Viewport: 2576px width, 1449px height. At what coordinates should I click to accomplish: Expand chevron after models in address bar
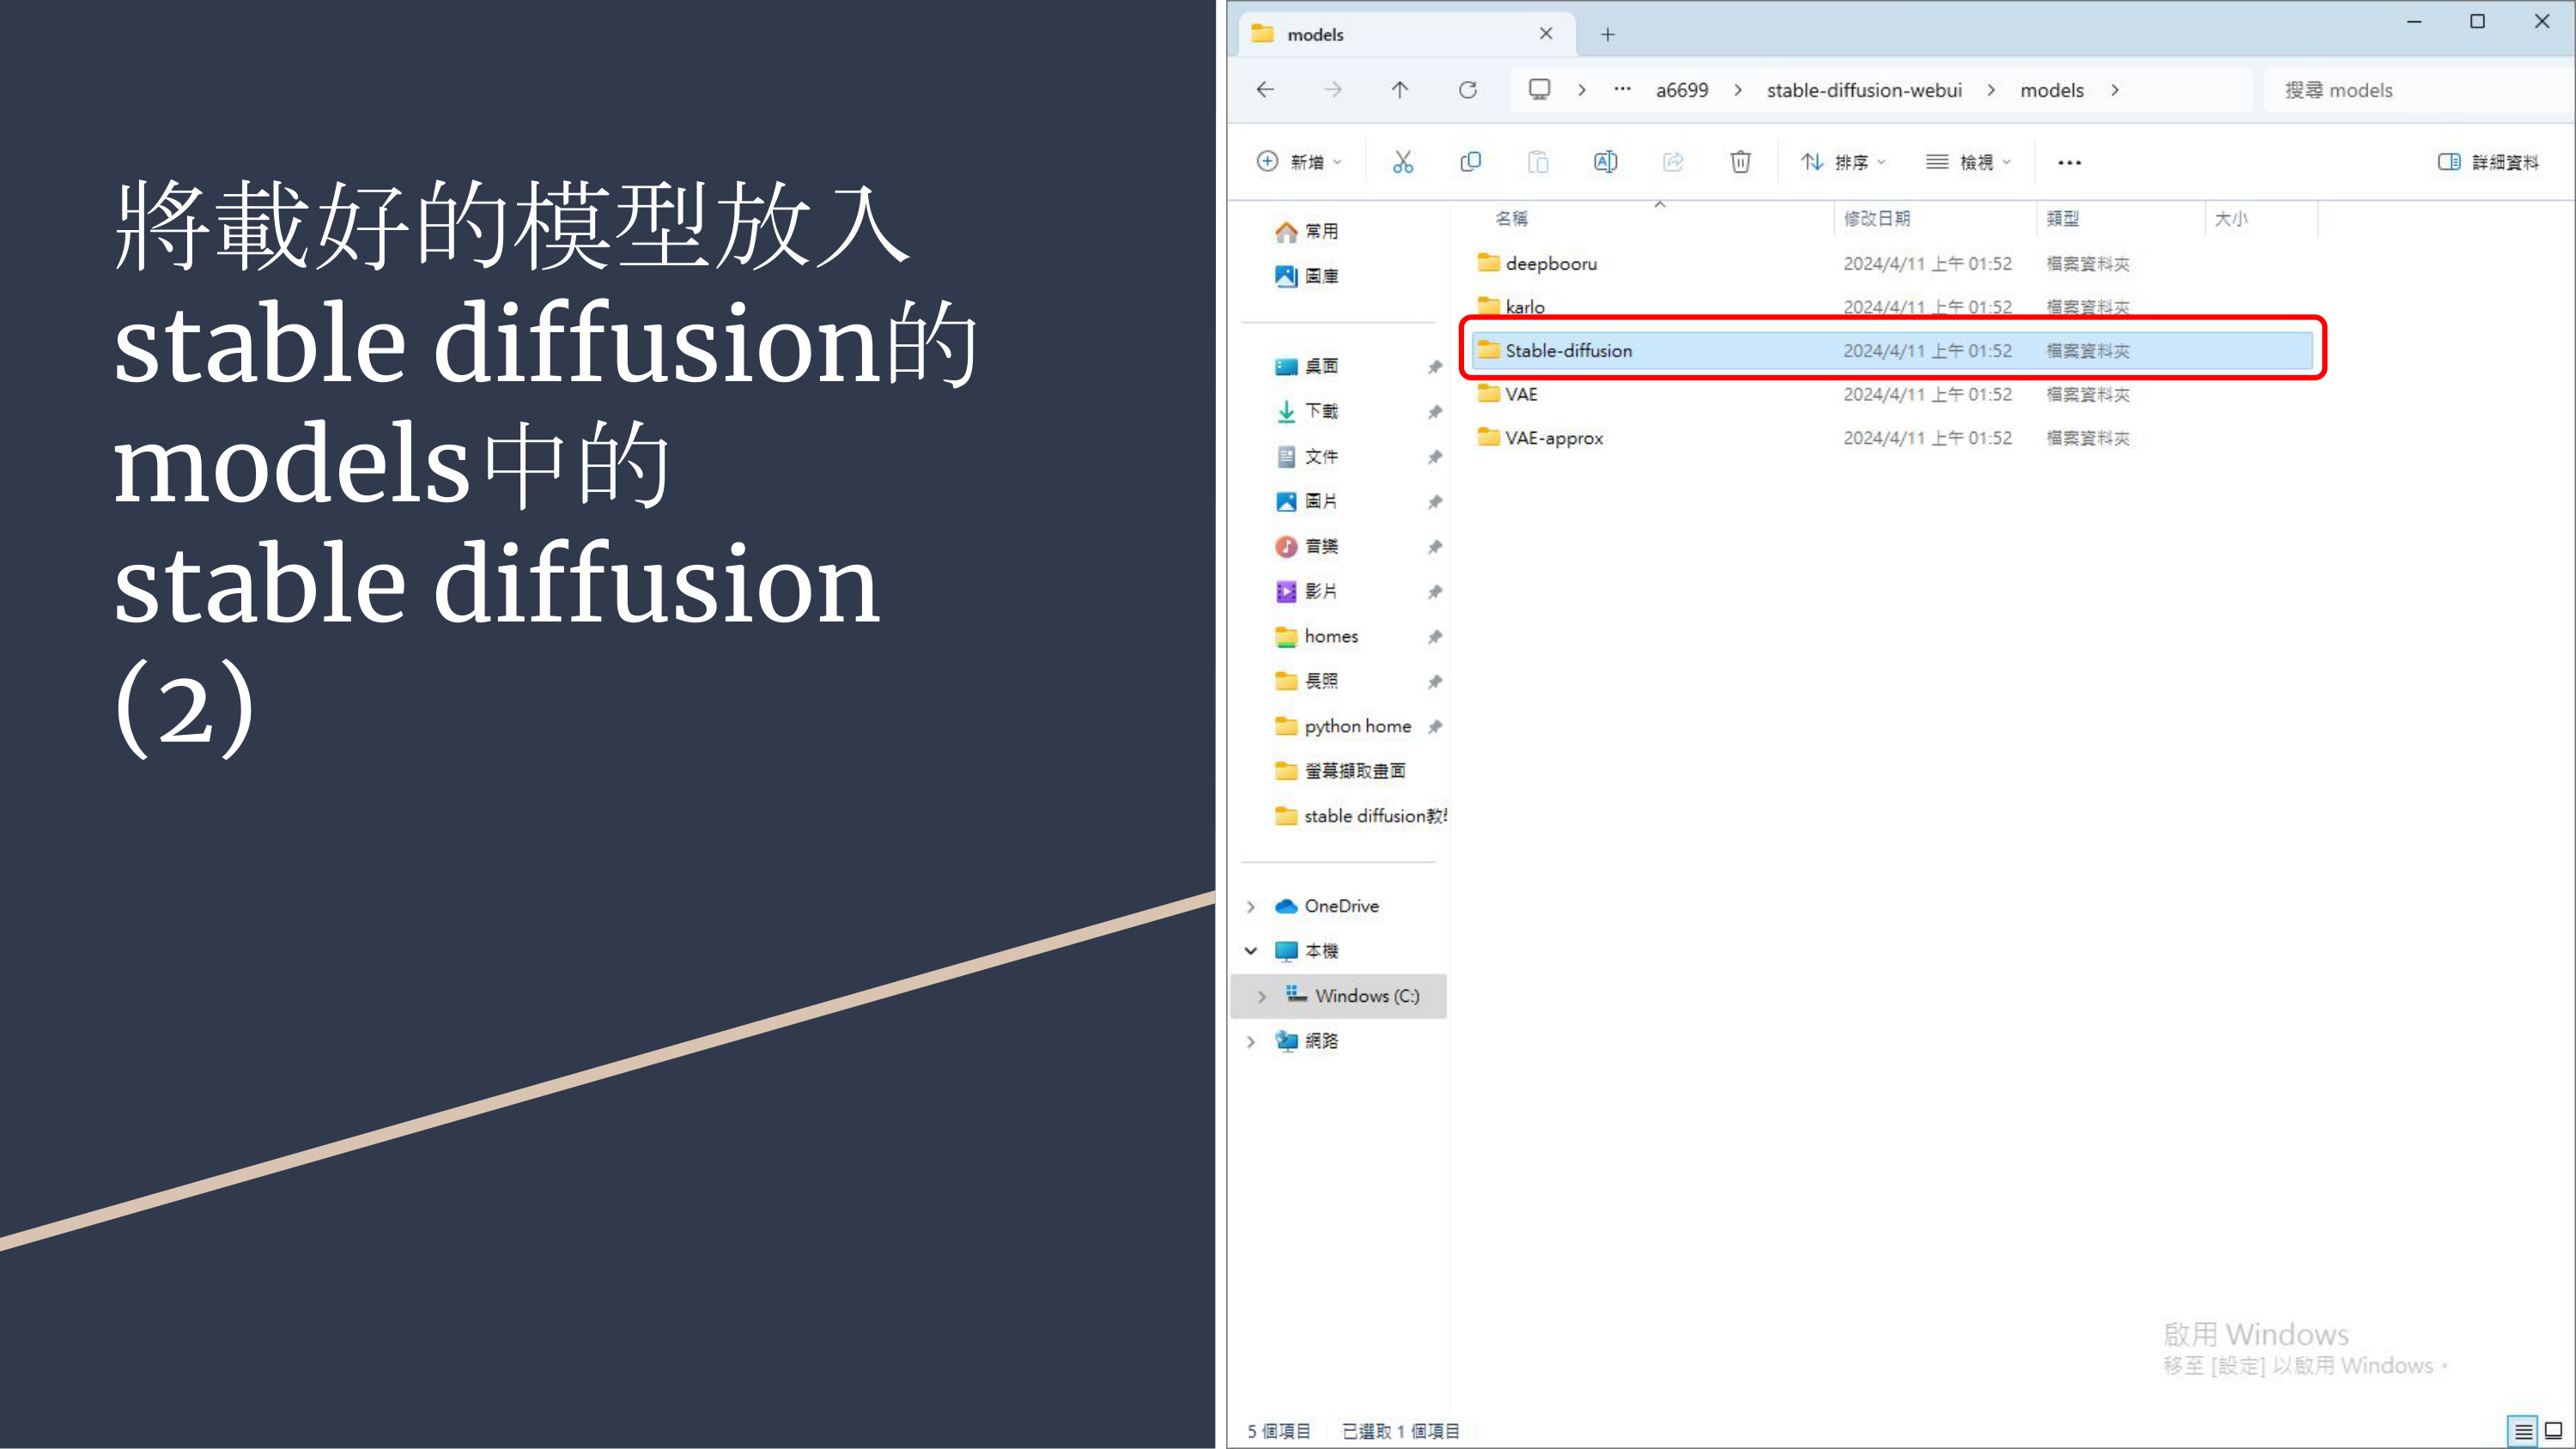point(2115,90)
